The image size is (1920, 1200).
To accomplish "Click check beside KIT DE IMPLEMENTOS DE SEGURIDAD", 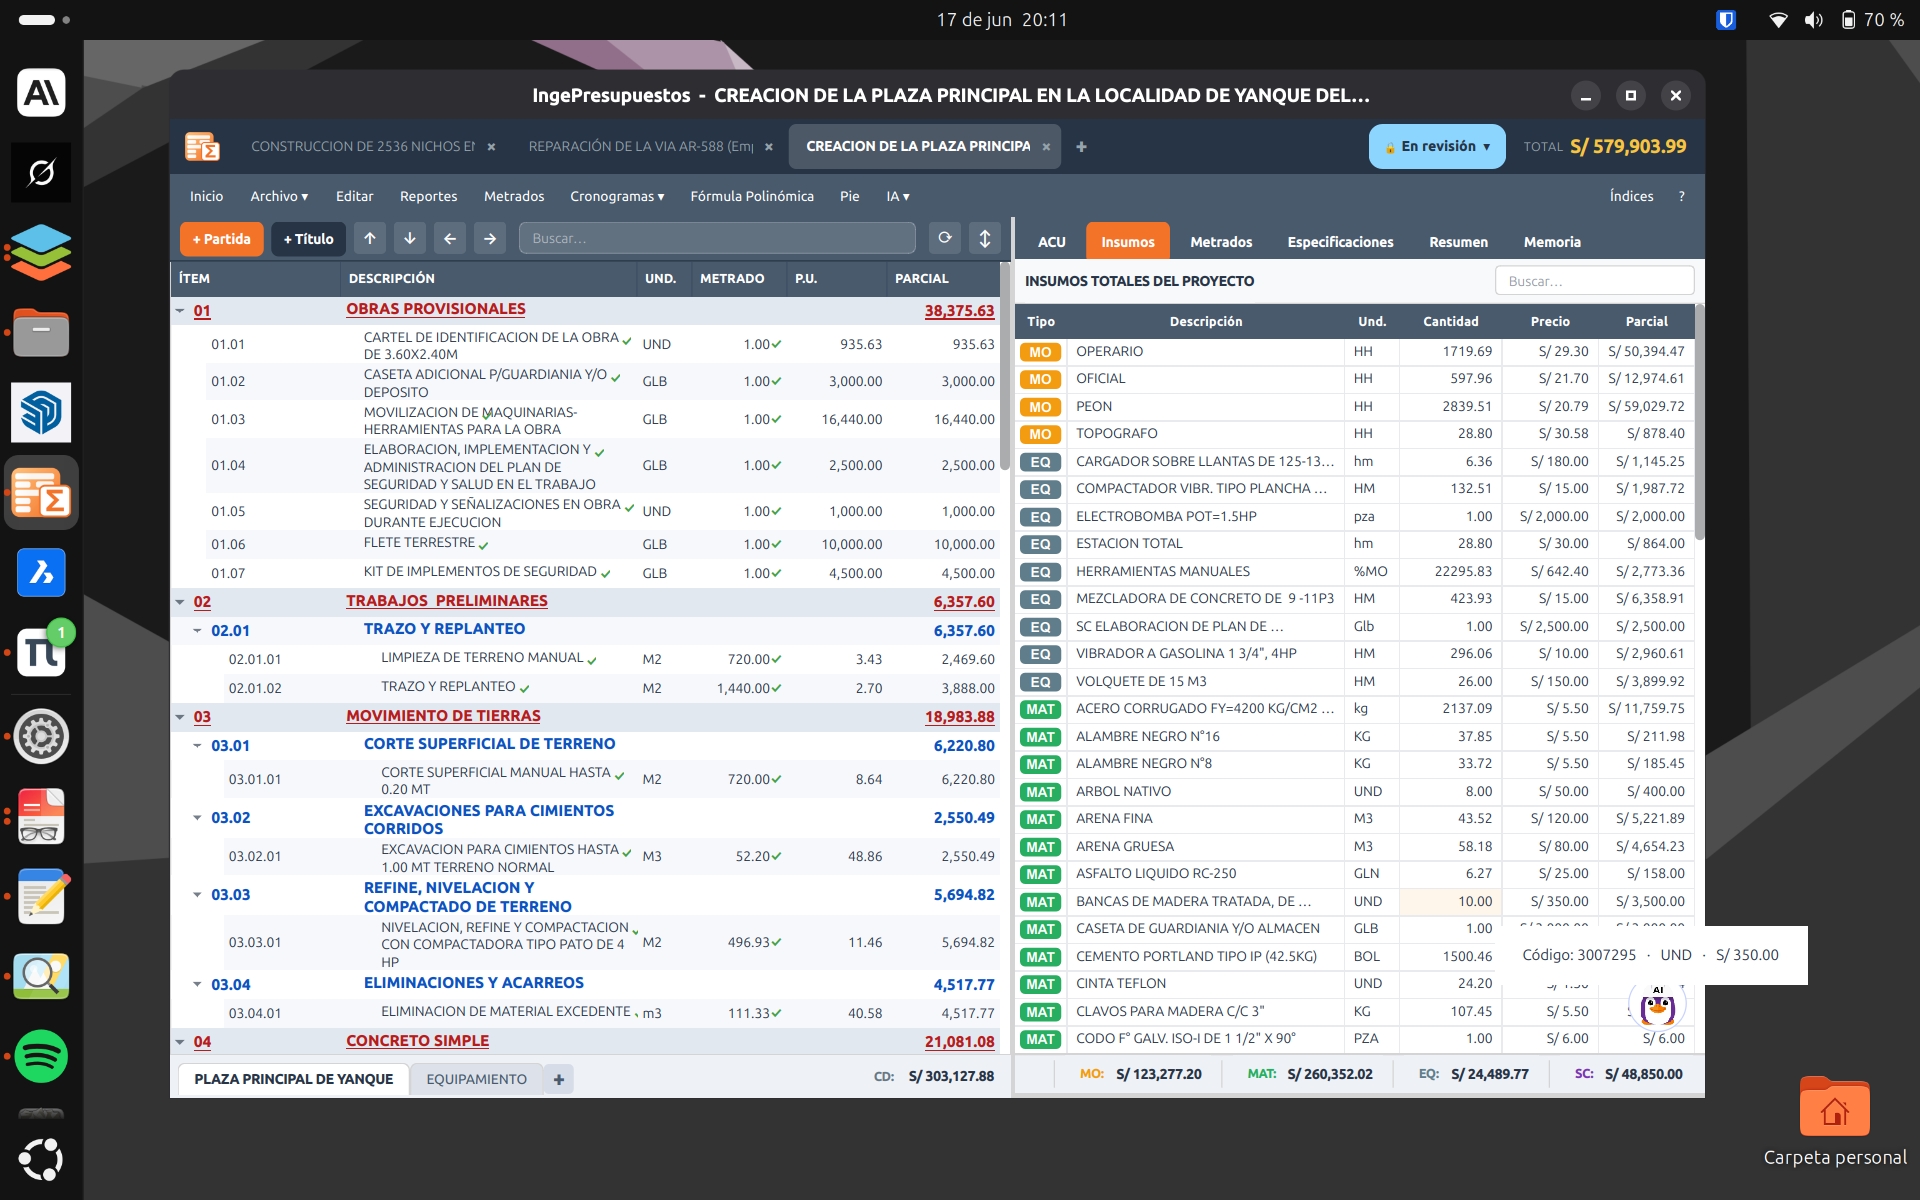I will pyautogui.click(x=606, y=574).
